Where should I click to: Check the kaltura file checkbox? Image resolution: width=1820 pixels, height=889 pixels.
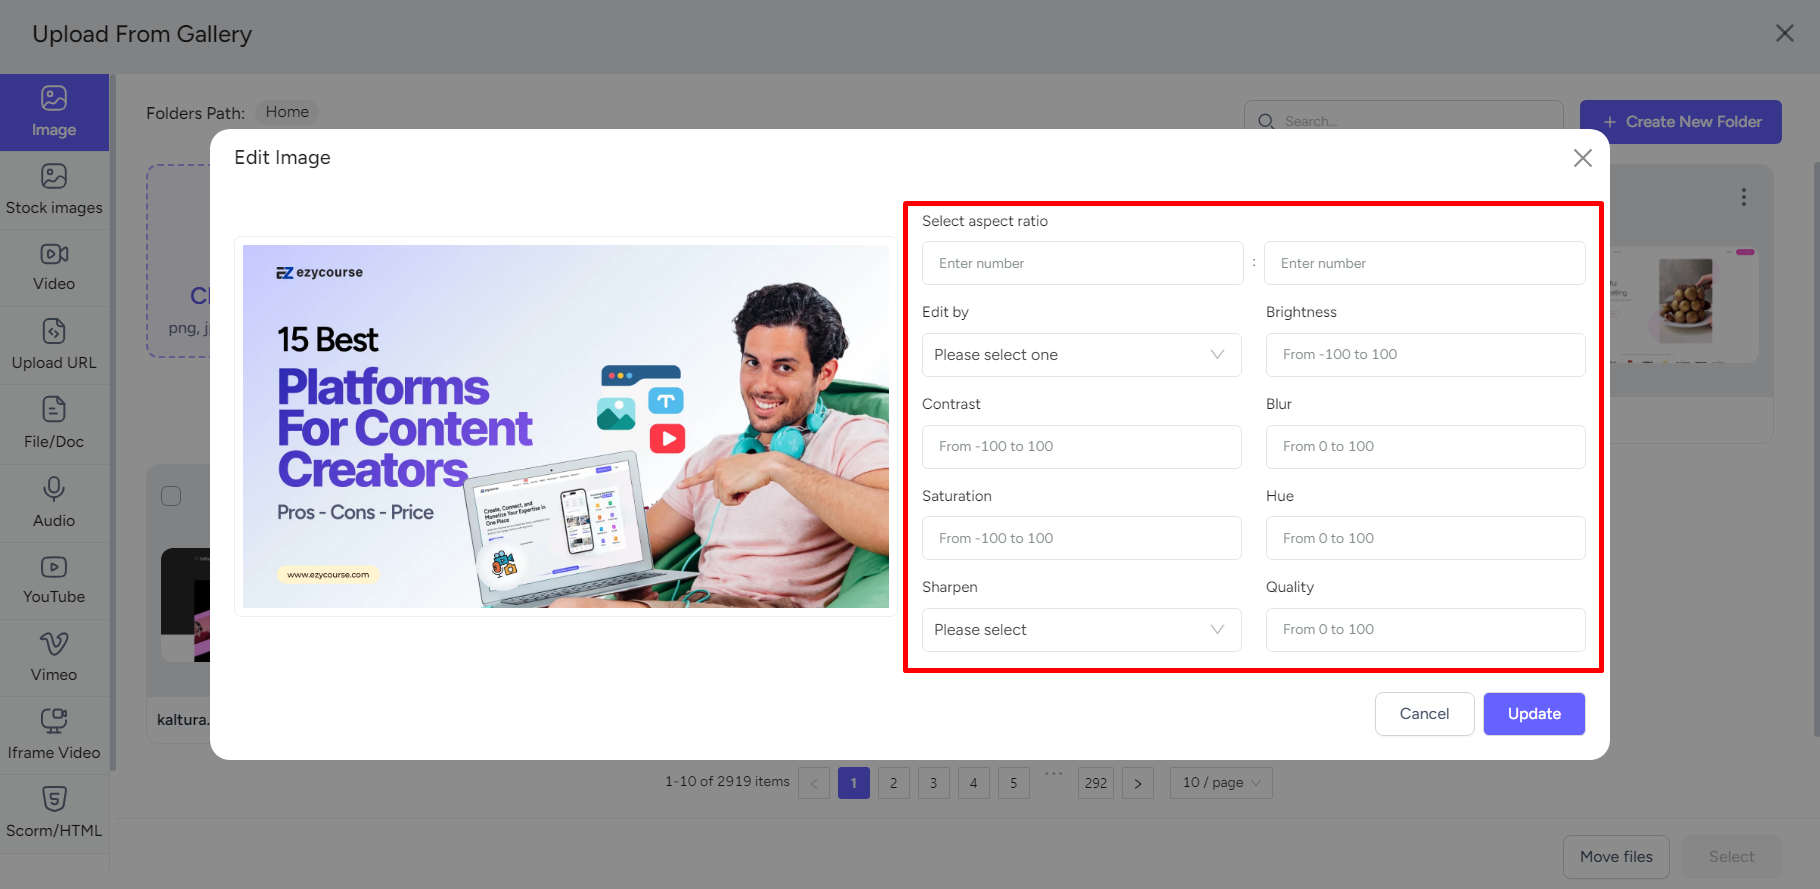(x=171, y=496)
